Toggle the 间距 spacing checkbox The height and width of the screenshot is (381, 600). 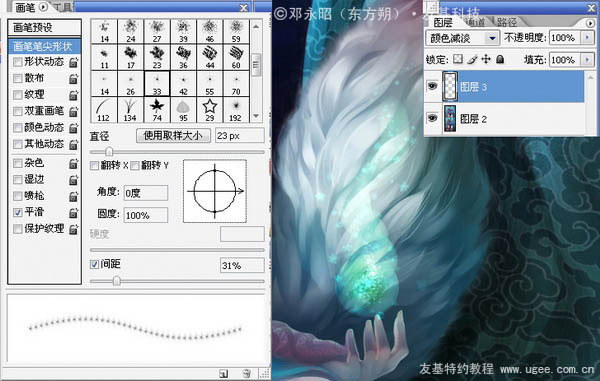[x=95, y=264]
